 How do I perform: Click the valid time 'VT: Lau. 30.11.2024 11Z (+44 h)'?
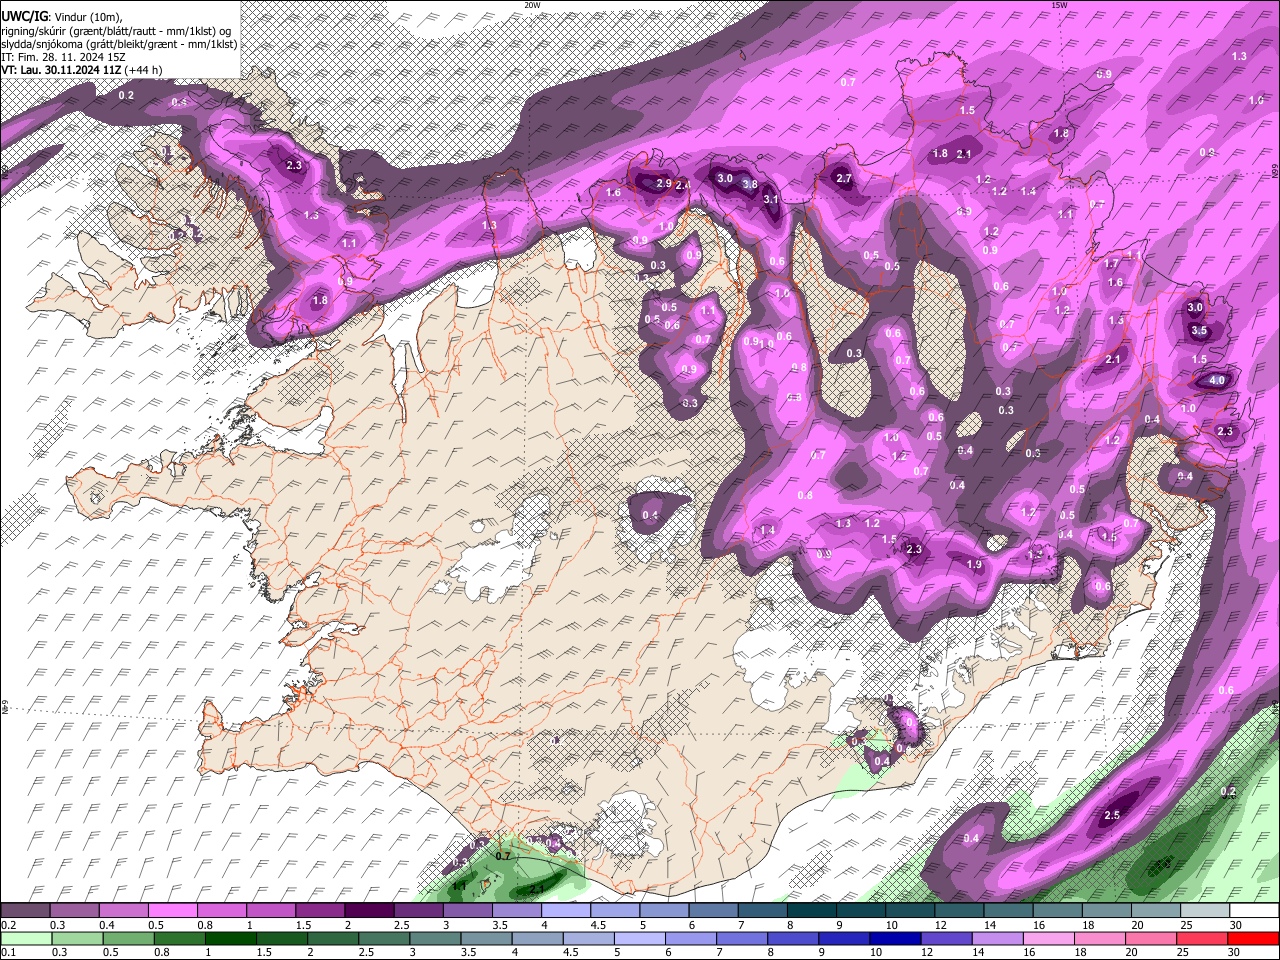coord(82,70)
